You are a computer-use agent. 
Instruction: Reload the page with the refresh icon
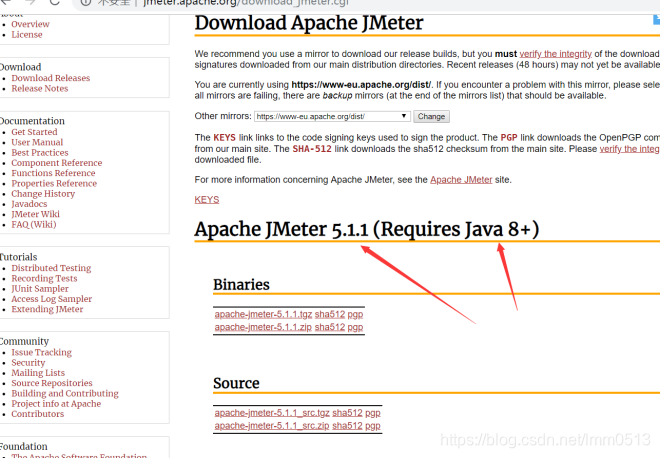(x=55, y=3)
